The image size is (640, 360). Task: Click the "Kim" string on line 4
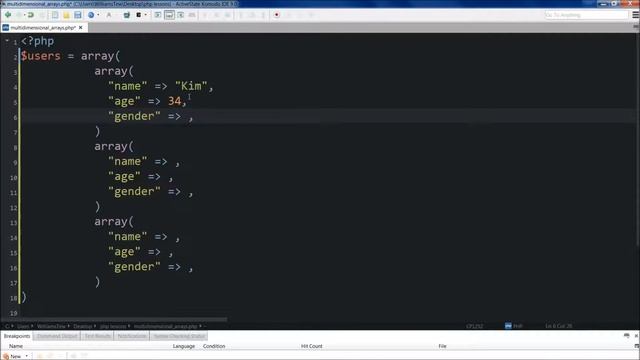click(x=191, y=86)
